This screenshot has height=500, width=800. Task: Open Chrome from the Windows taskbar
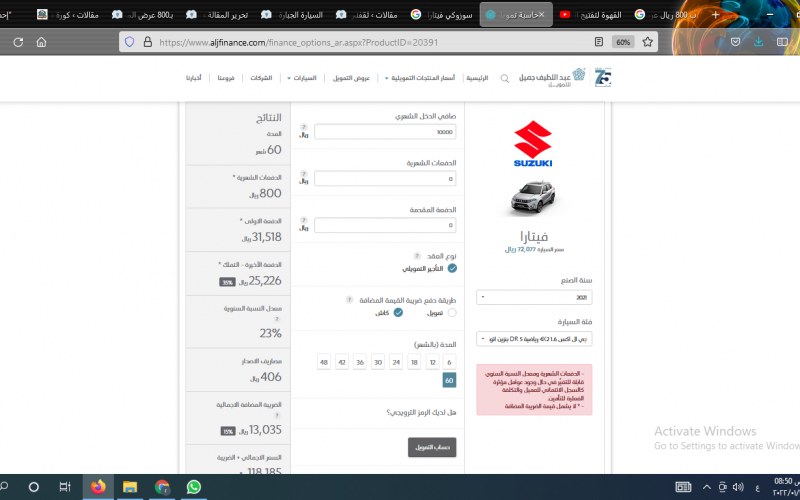[x=162, y=487]
